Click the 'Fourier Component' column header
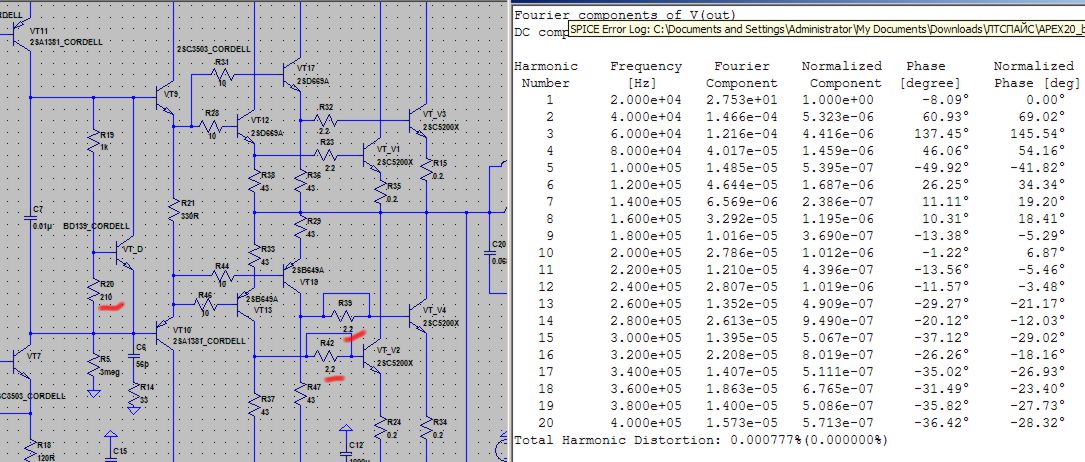This screenshot has height=462, width=1085. pyautogui.click(x=742, y=75)
